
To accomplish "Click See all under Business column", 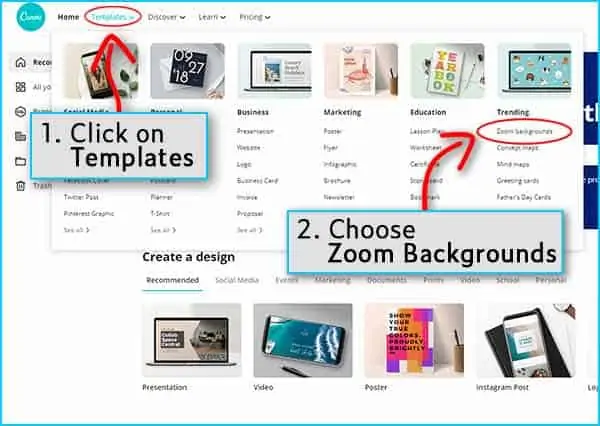I will pyautogui.click(x=250, y=230).
